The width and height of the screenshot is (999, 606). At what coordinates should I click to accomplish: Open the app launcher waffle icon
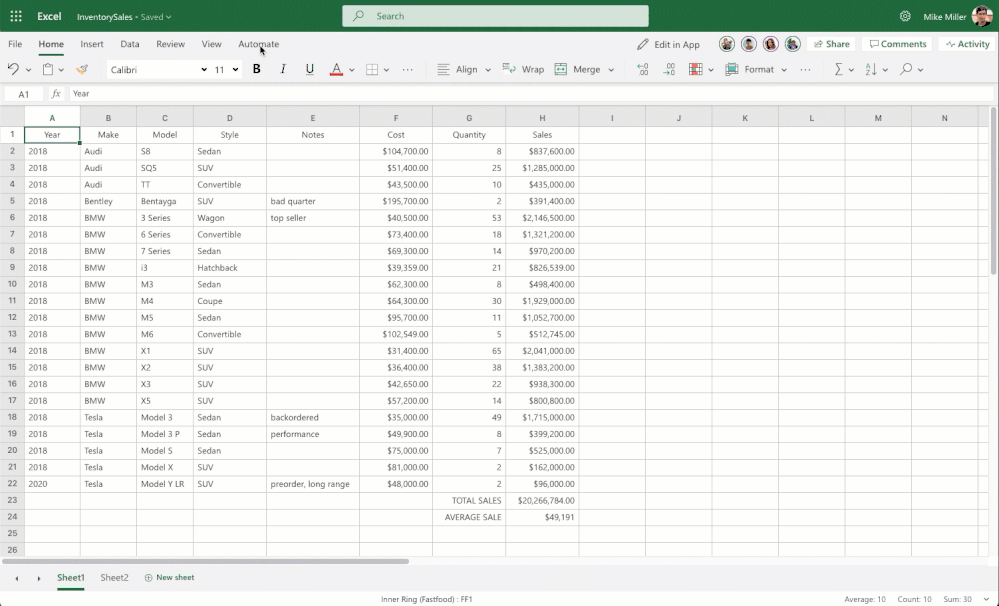[x=16, y=16]
